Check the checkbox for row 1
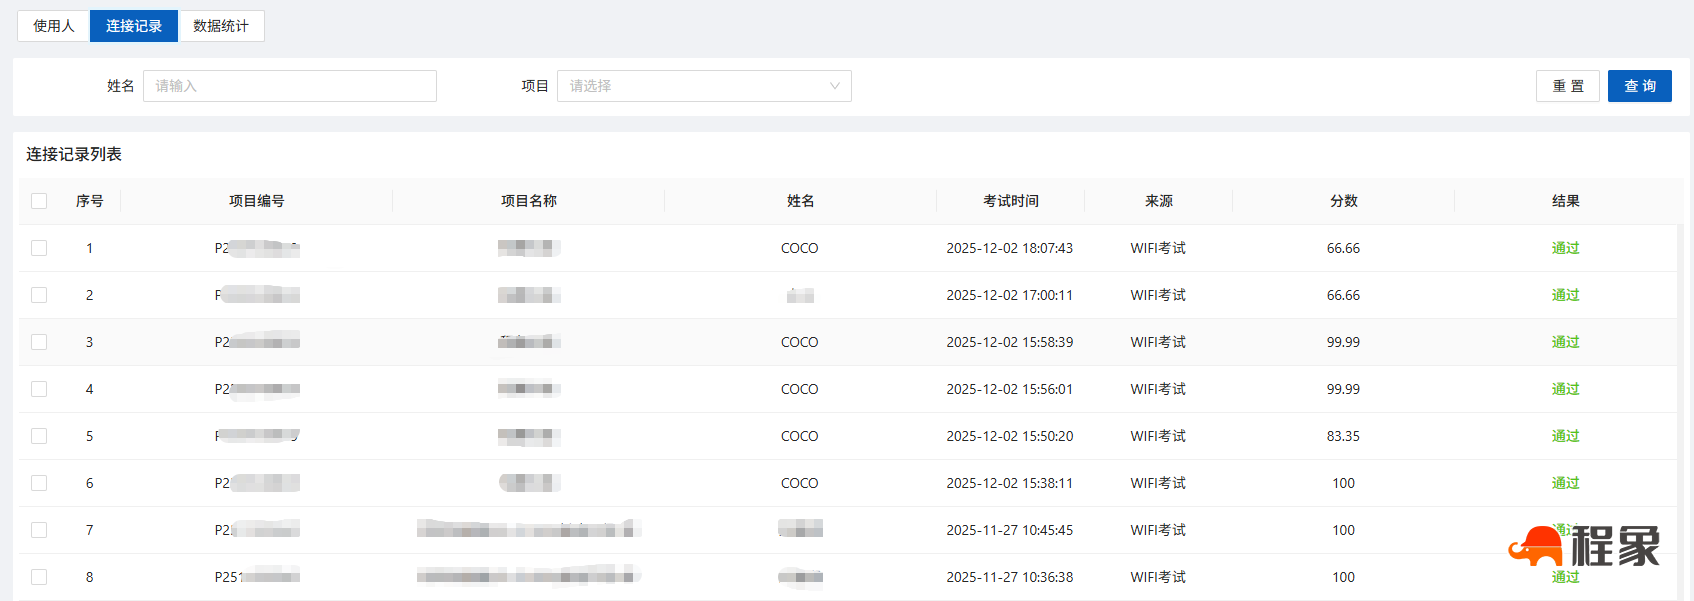The width and height of the screenshot is (1694, 601). click(39, 248)
